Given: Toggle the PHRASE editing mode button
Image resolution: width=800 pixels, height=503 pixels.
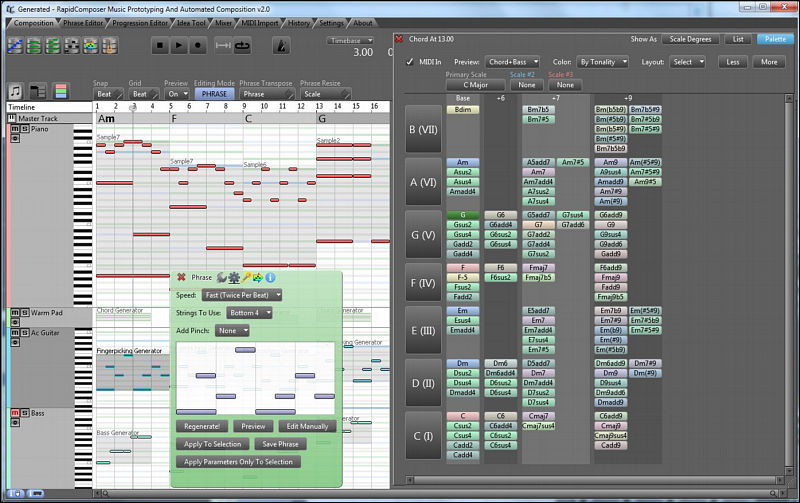Looking at the screenshot, I should 214,94.
